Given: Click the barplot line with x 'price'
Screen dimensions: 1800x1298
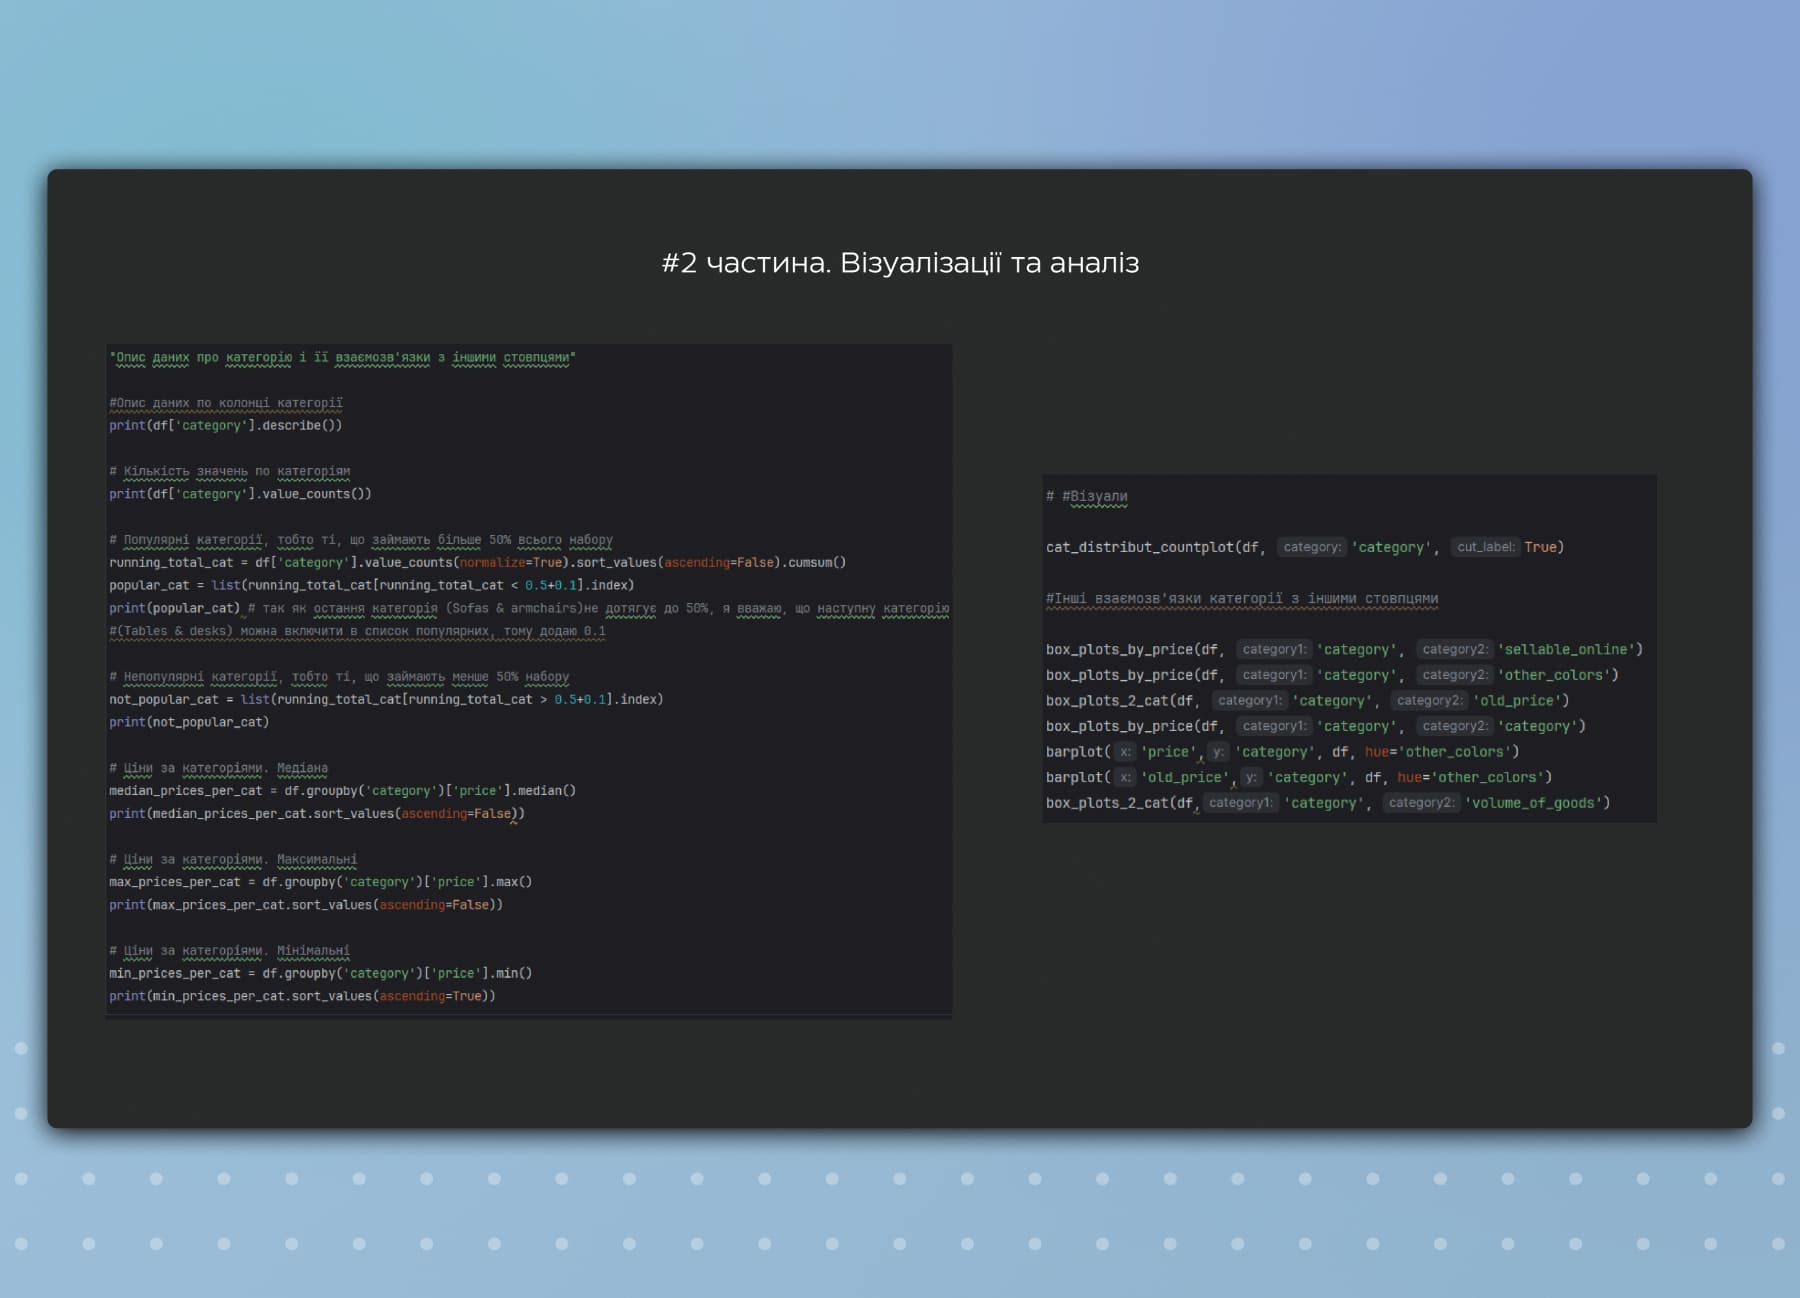Looking at the screenshot, I should coord(1283,752).
